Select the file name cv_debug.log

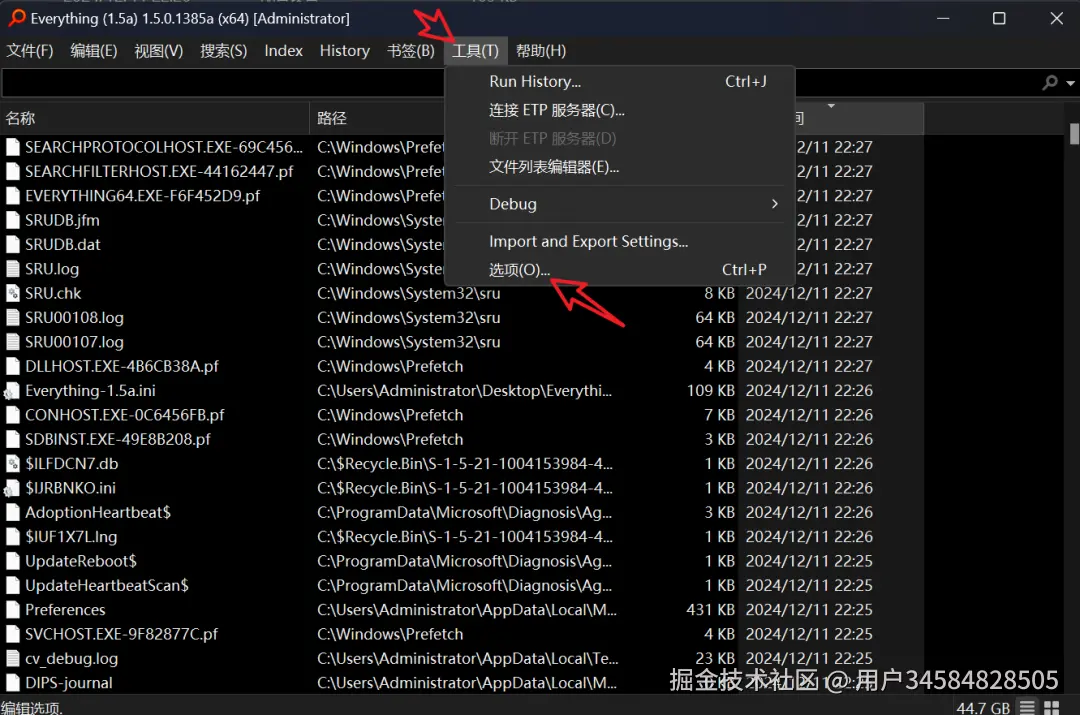pyautogui.click(x=72, y=659)
